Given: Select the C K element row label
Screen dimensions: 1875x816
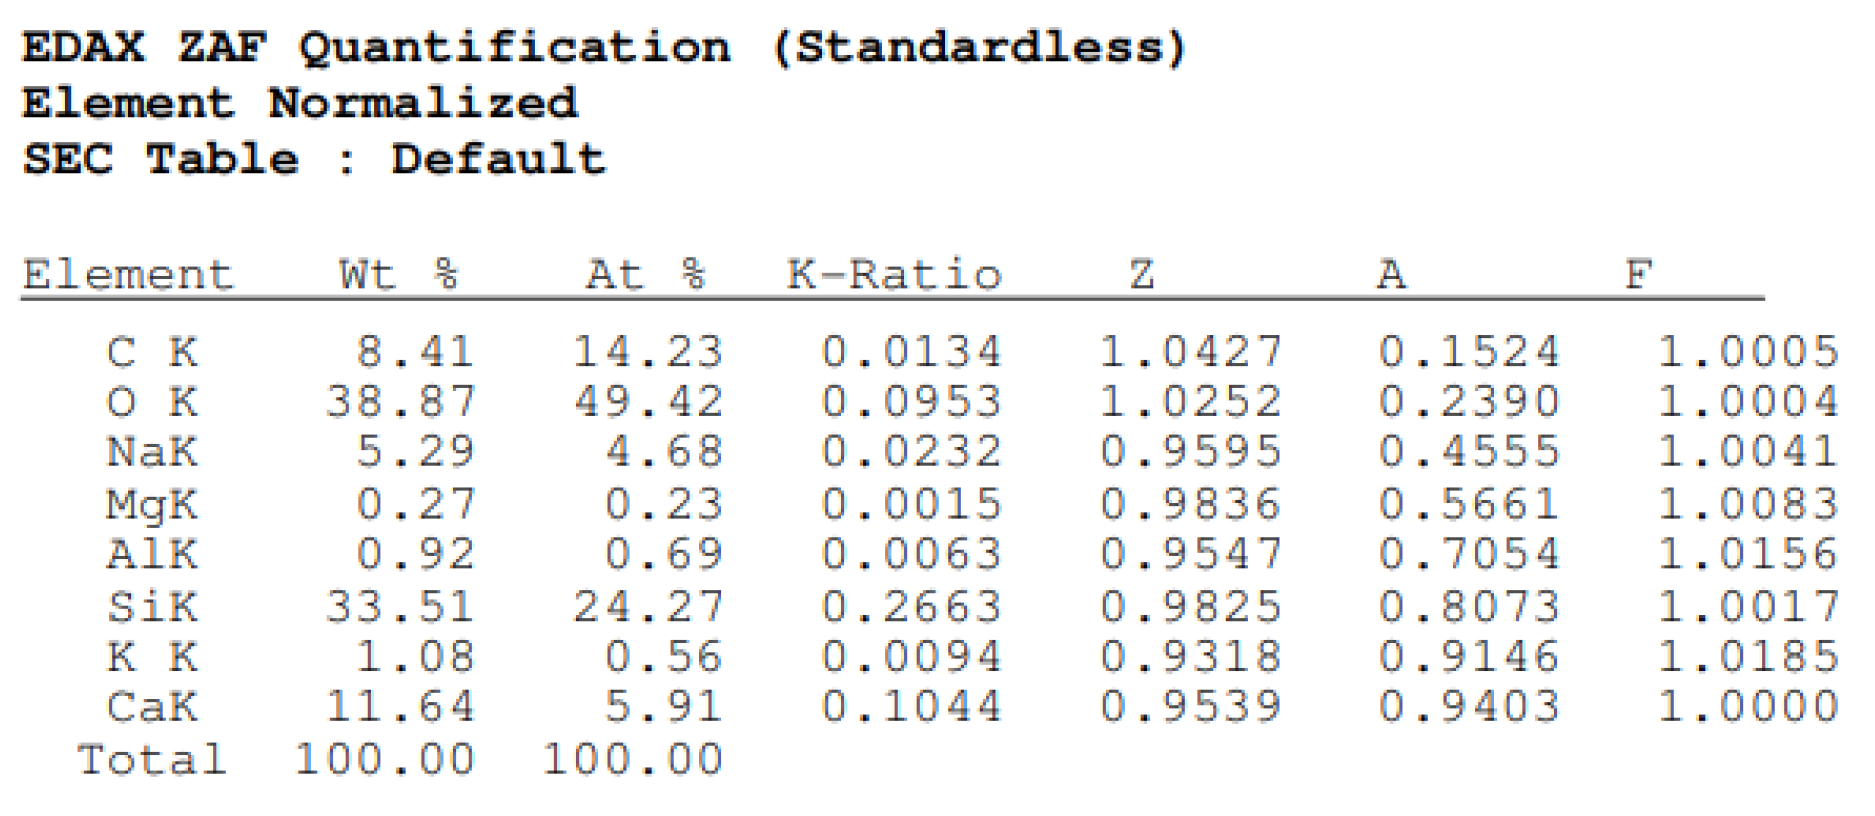Looking at the screenshot, I should coord(152,352).
